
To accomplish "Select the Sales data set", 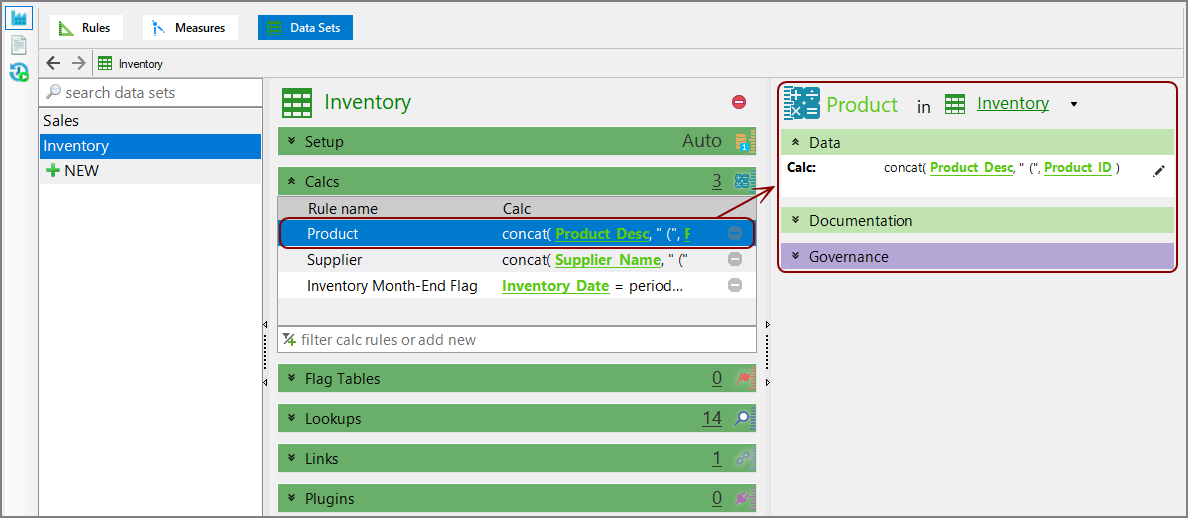I will coord(150,120).
